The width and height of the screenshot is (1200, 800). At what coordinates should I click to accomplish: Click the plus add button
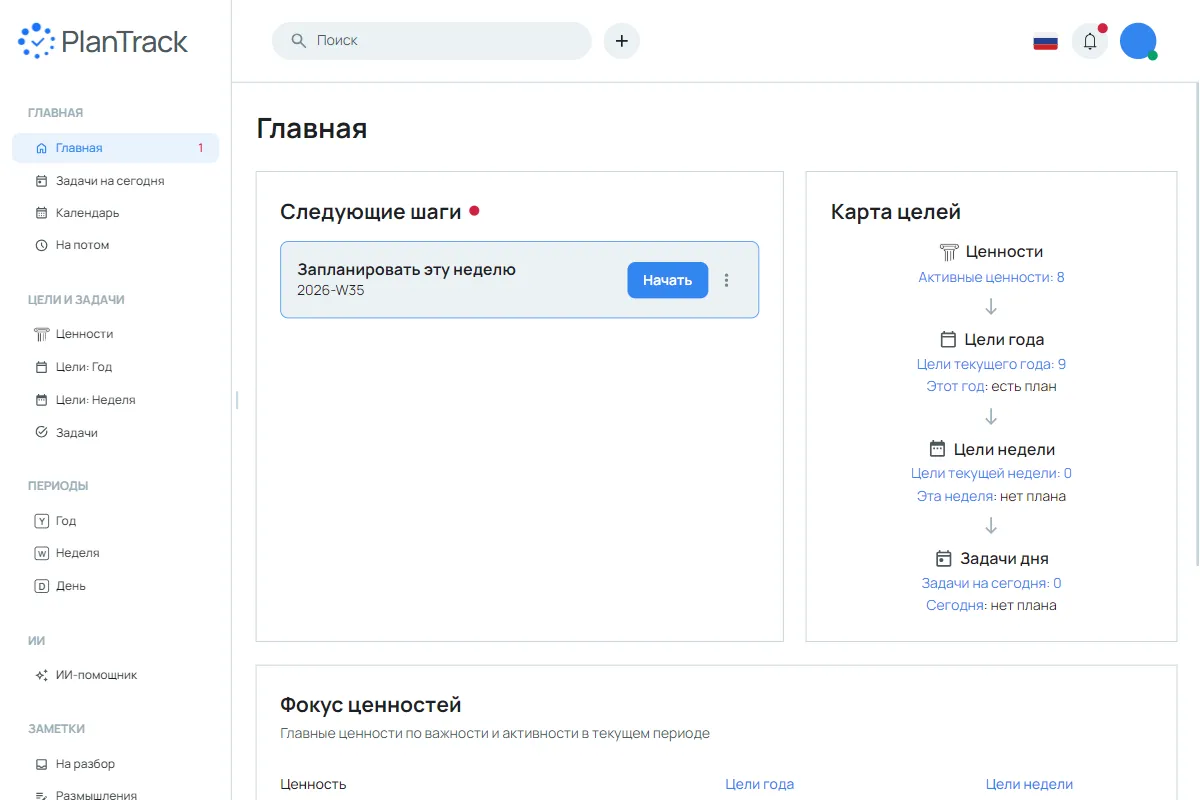point(622,41)
